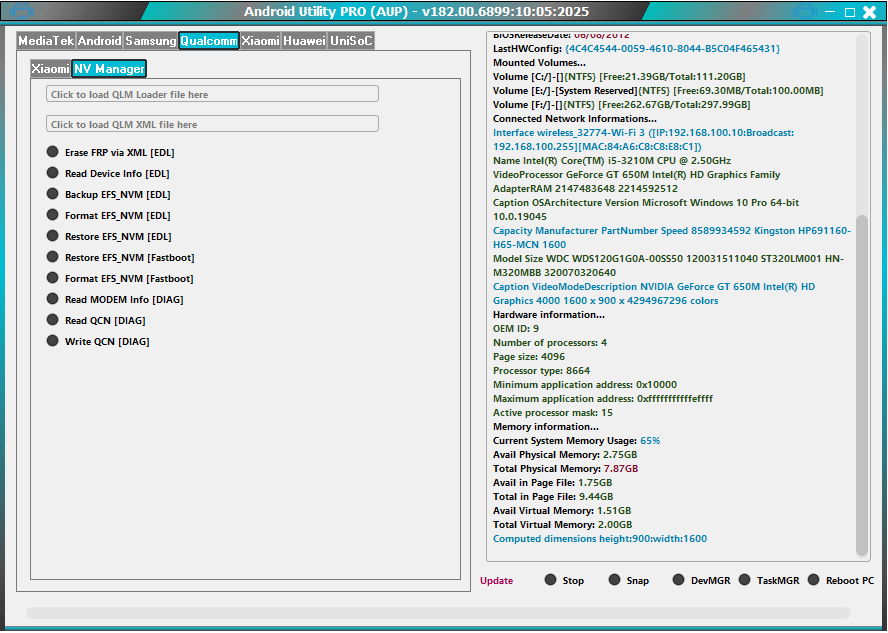Select the Qualcomm tab
888x633 pixels.
(209, 41)
